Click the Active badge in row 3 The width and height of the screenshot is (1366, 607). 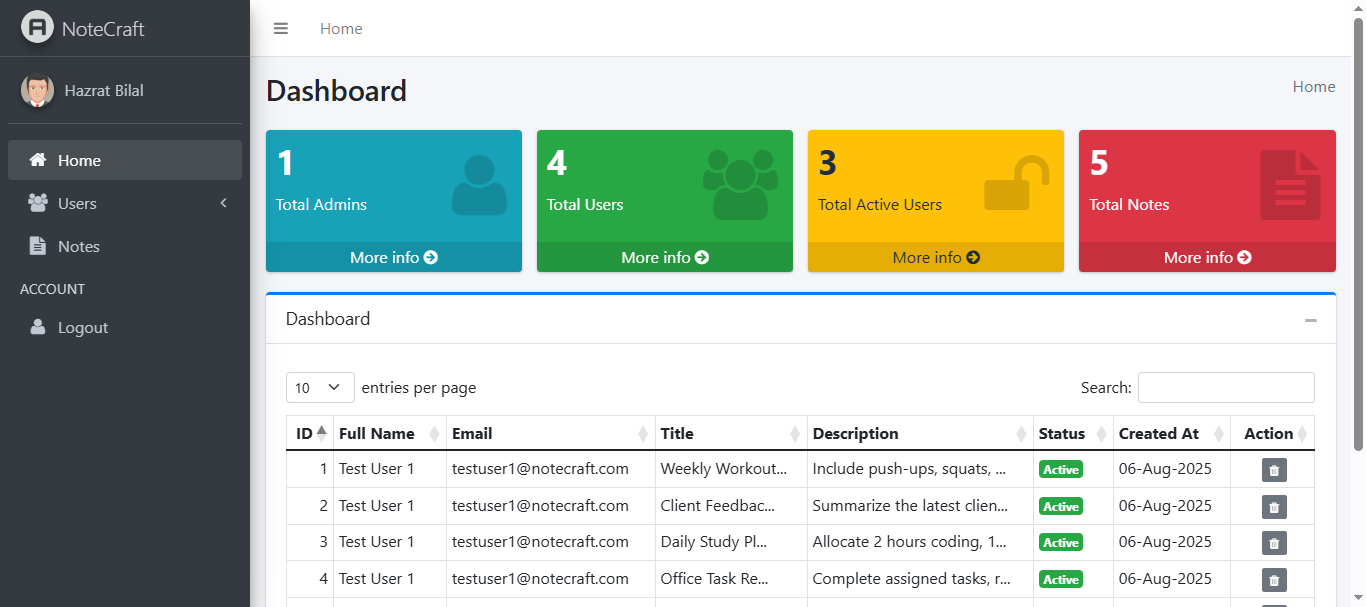pyautogui.click(x=1061, y=543)
